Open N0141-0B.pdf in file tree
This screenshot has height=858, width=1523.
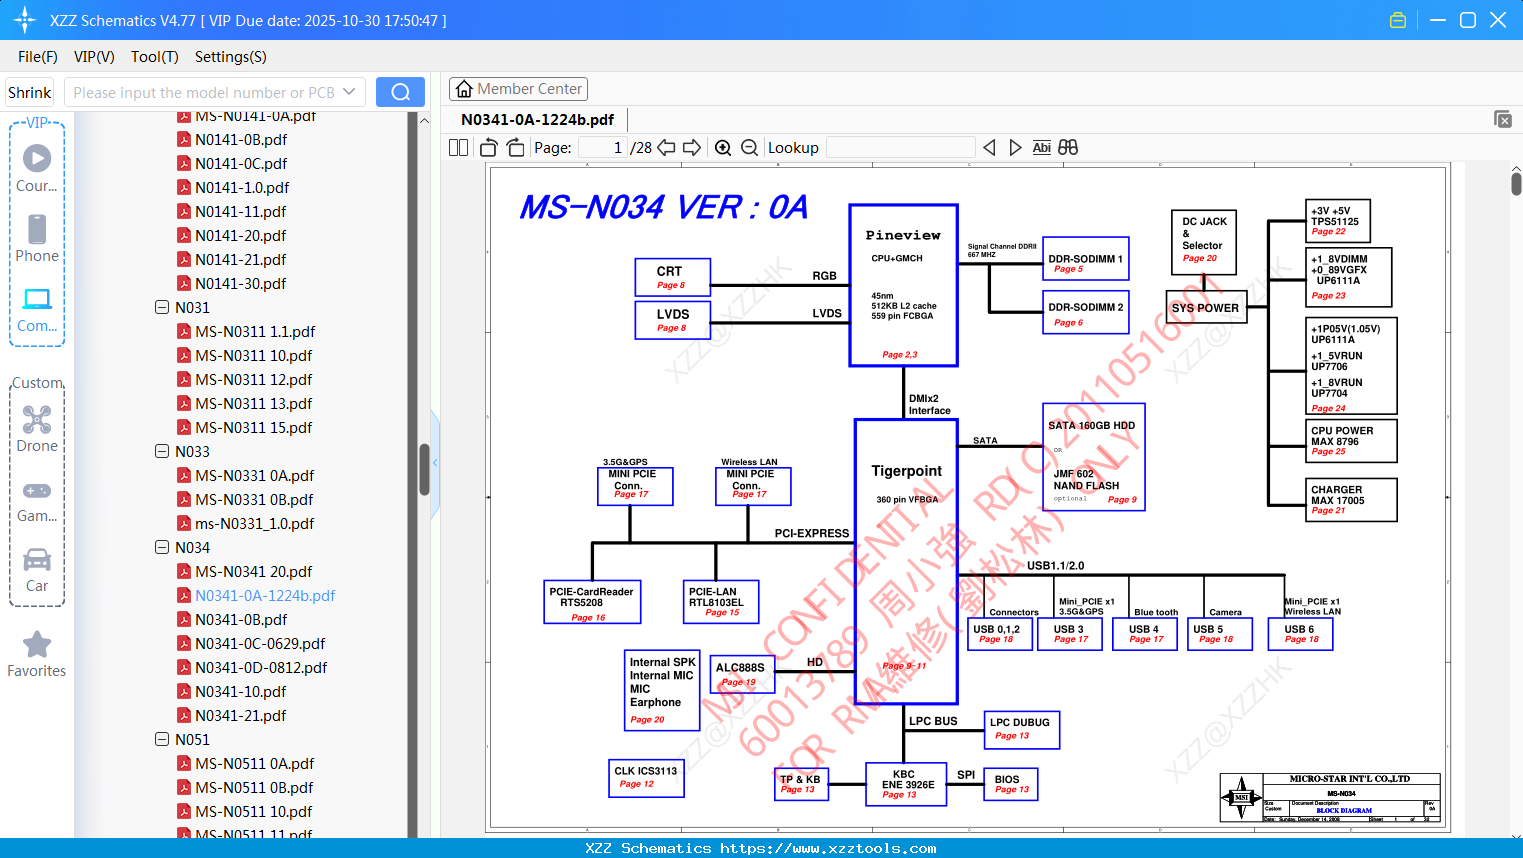click(241, 139)
